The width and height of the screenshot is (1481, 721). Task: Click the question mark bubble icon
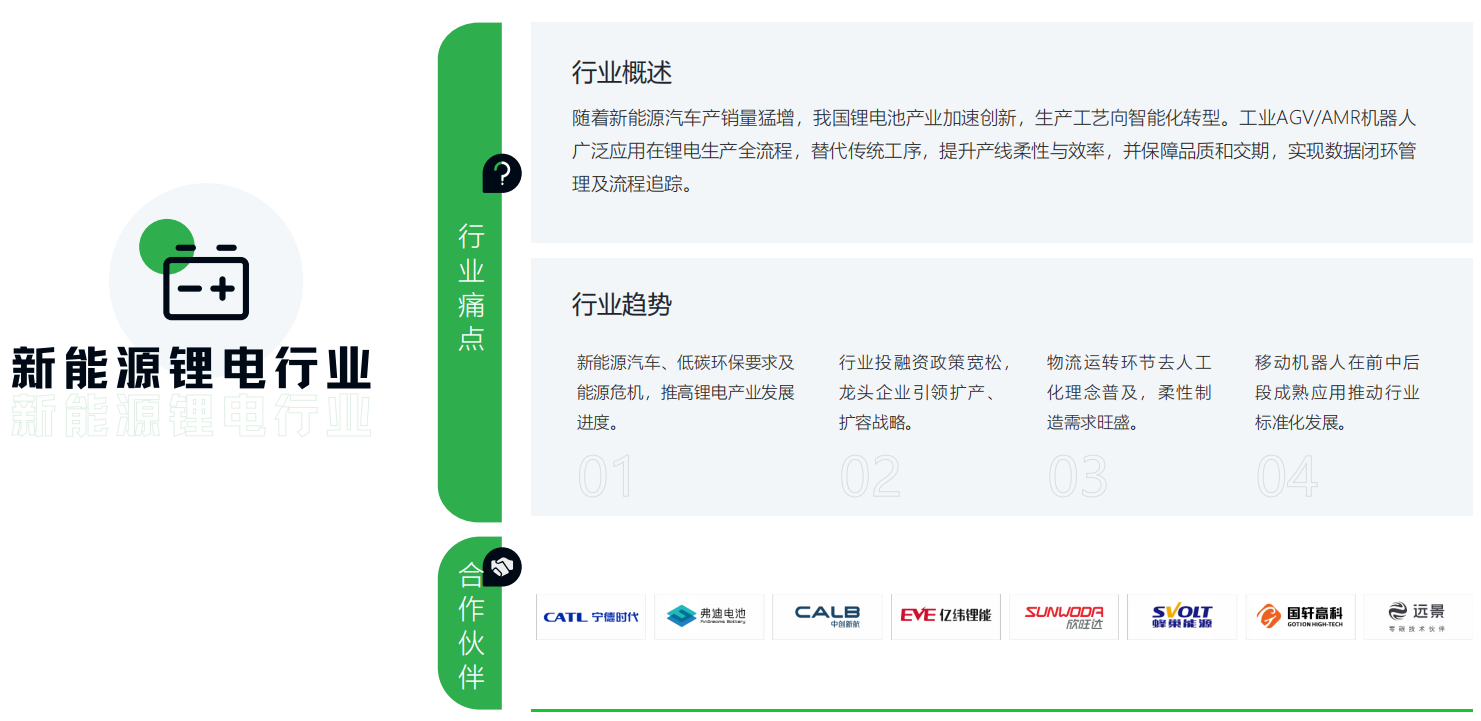(502, 174)
